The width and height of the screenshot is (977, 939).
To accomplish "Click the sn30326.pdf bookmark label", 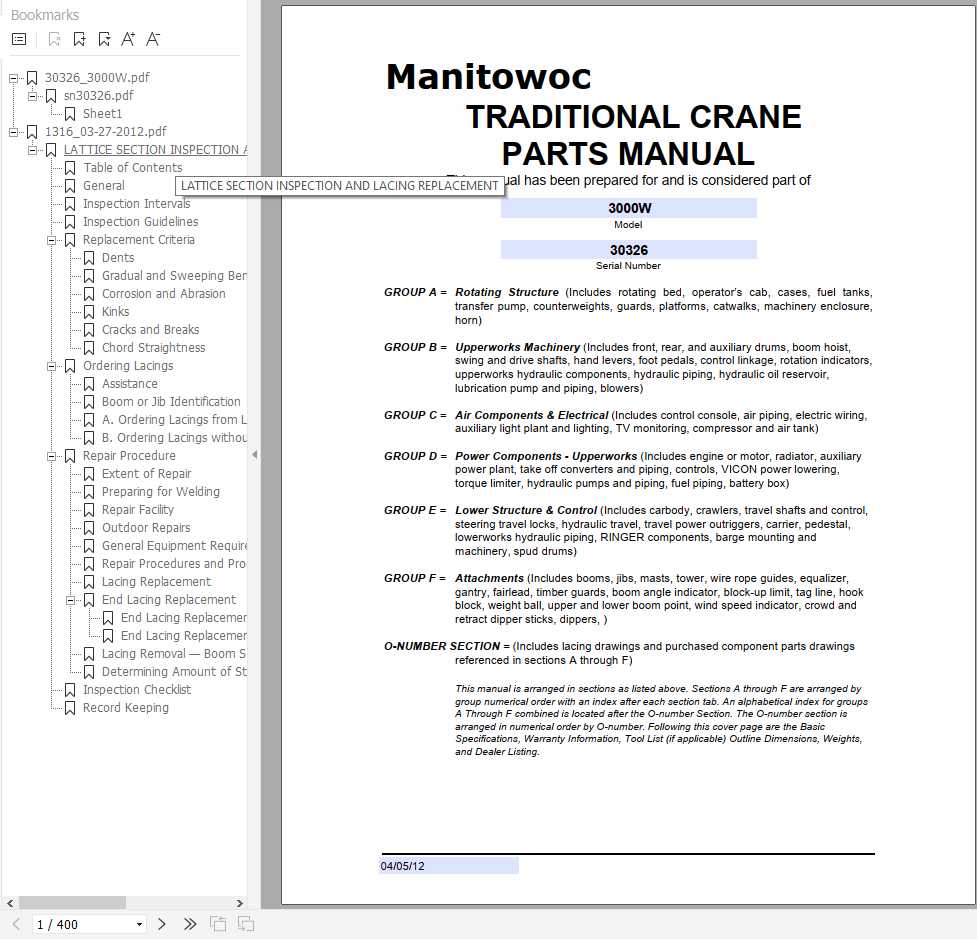I will click(98, 95).
